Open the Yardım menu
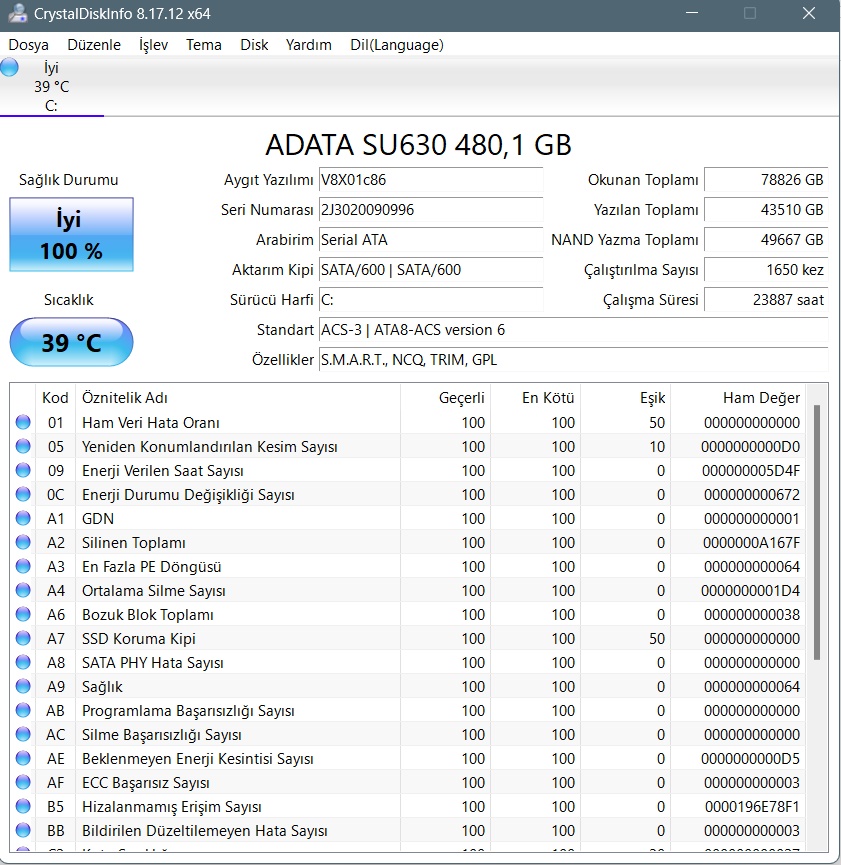This screenshot has width=841, height=865. tap(308, 45)
